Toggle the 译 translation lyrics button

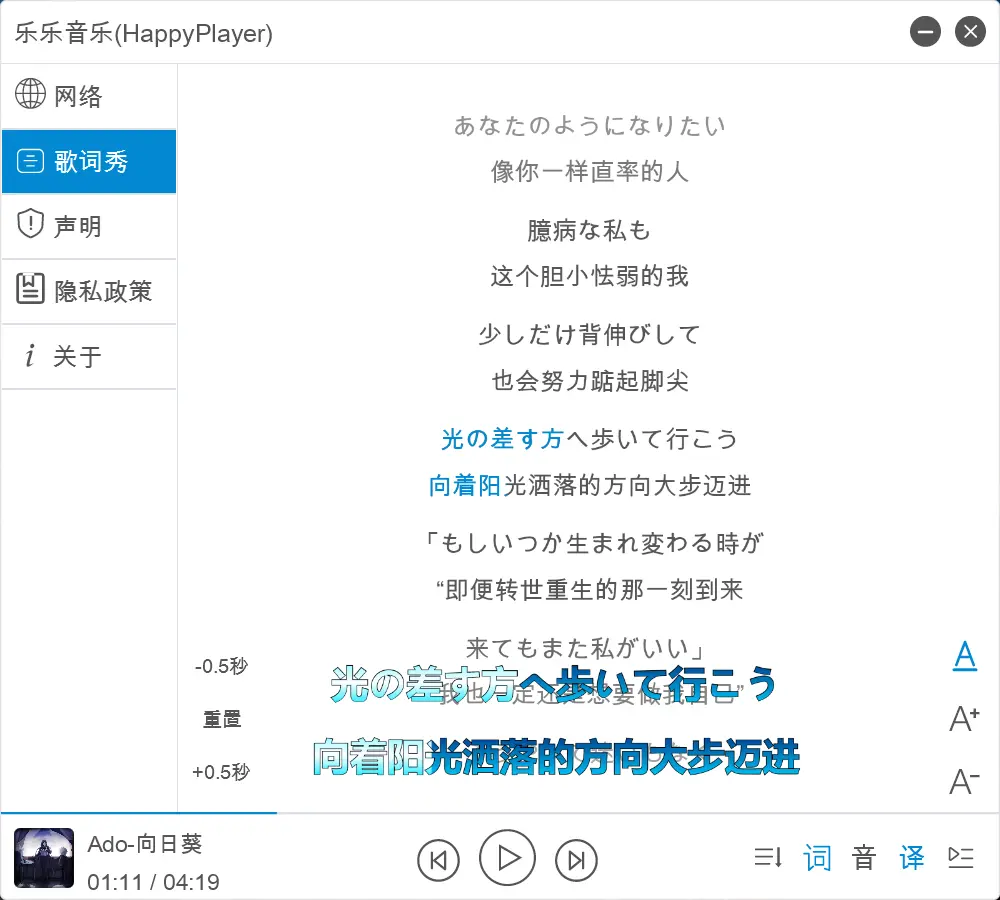(x=912, y=858)
